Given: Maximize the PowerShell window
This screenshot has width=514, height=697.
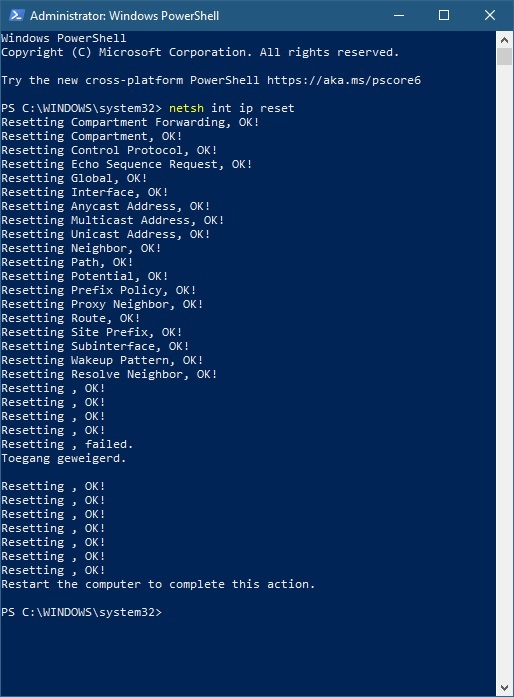Looking at the screenshot, I should (444, 15).
